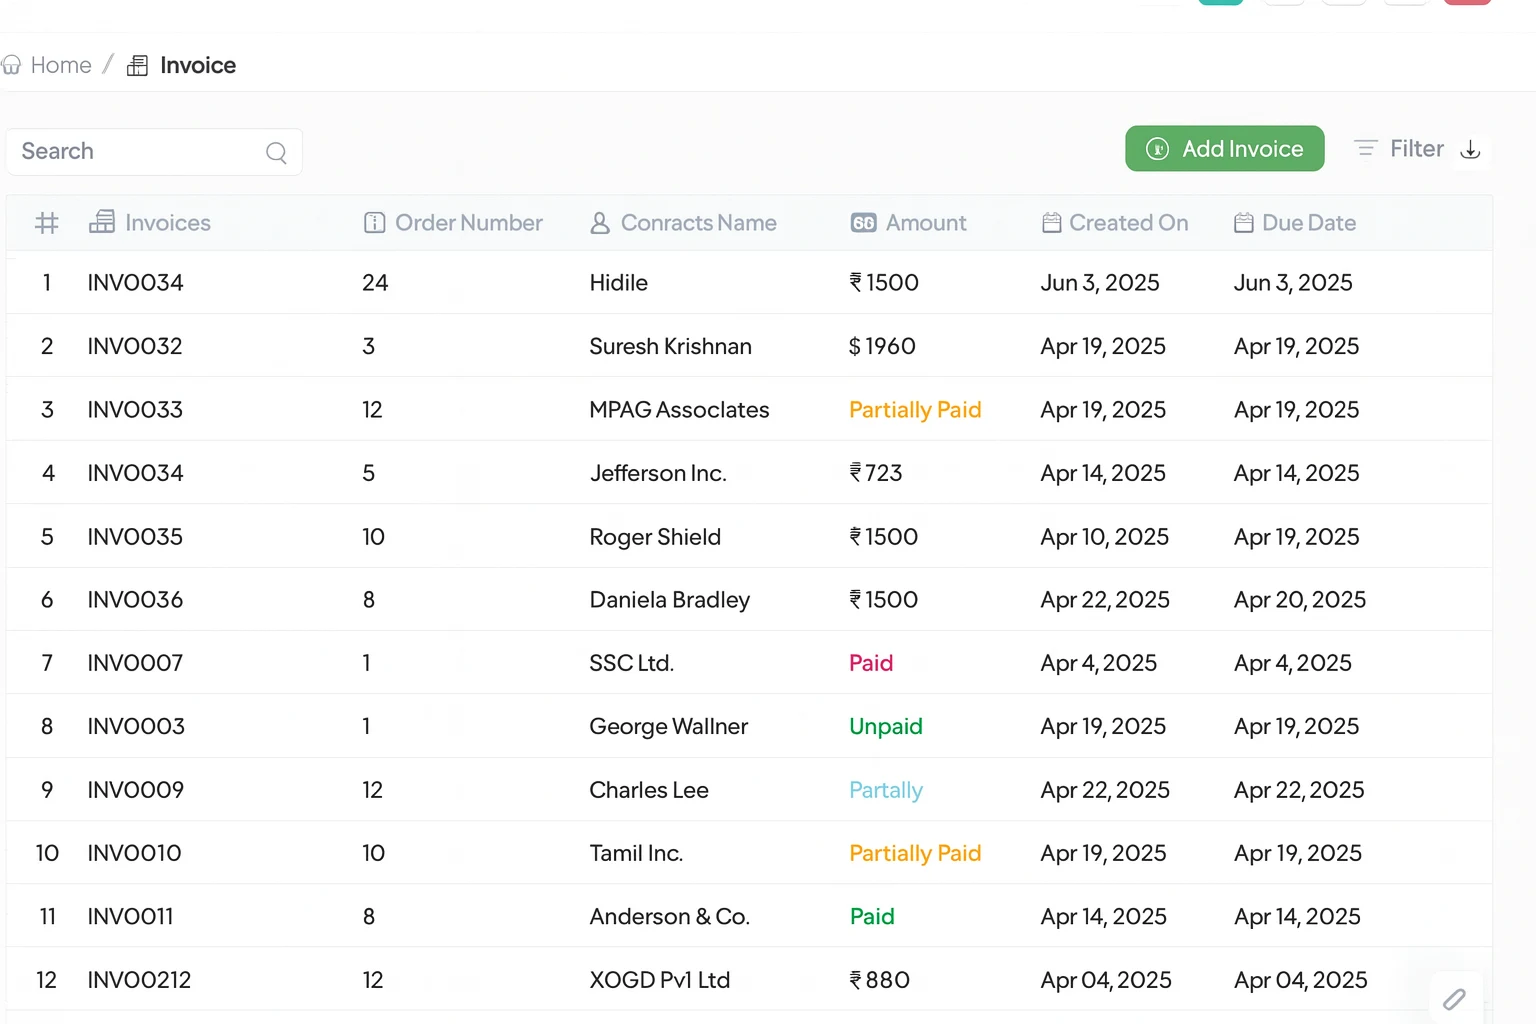Click the Amount column header icon

(863, 223)
